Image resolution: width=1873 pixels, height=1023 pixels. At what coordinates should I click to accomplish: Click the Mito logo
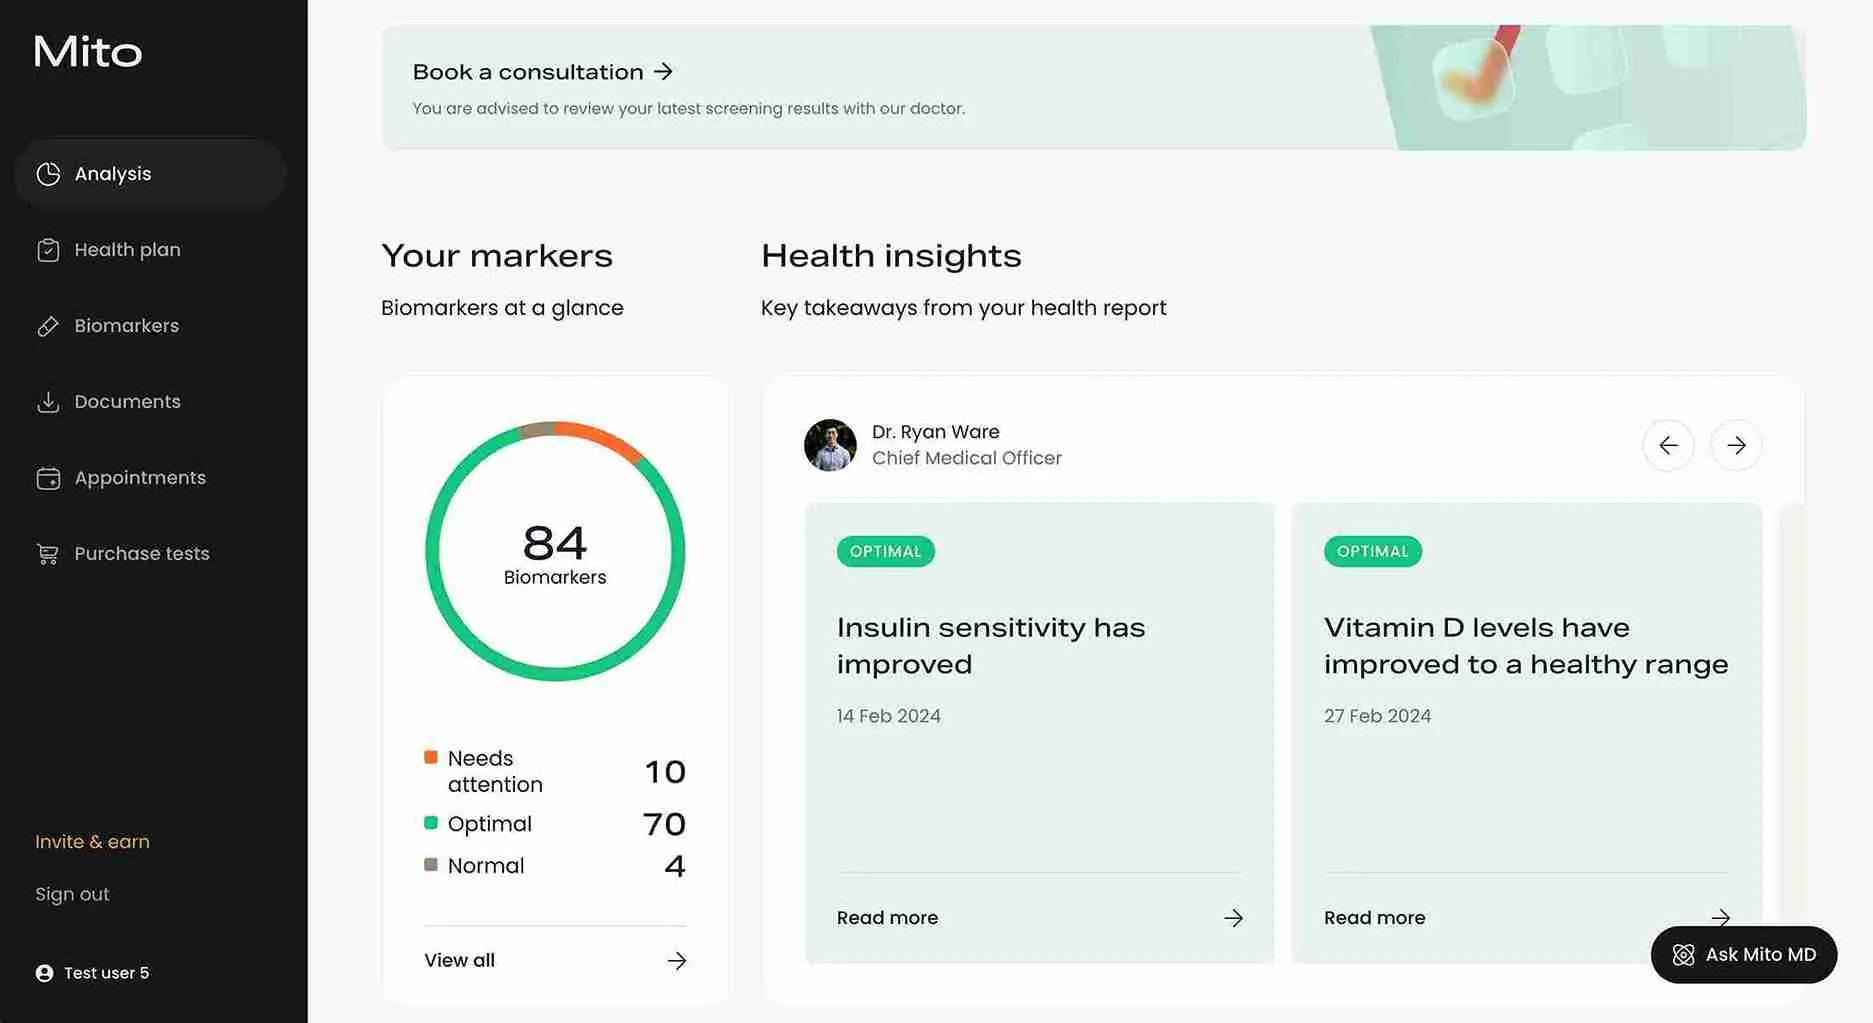[88, 52]
